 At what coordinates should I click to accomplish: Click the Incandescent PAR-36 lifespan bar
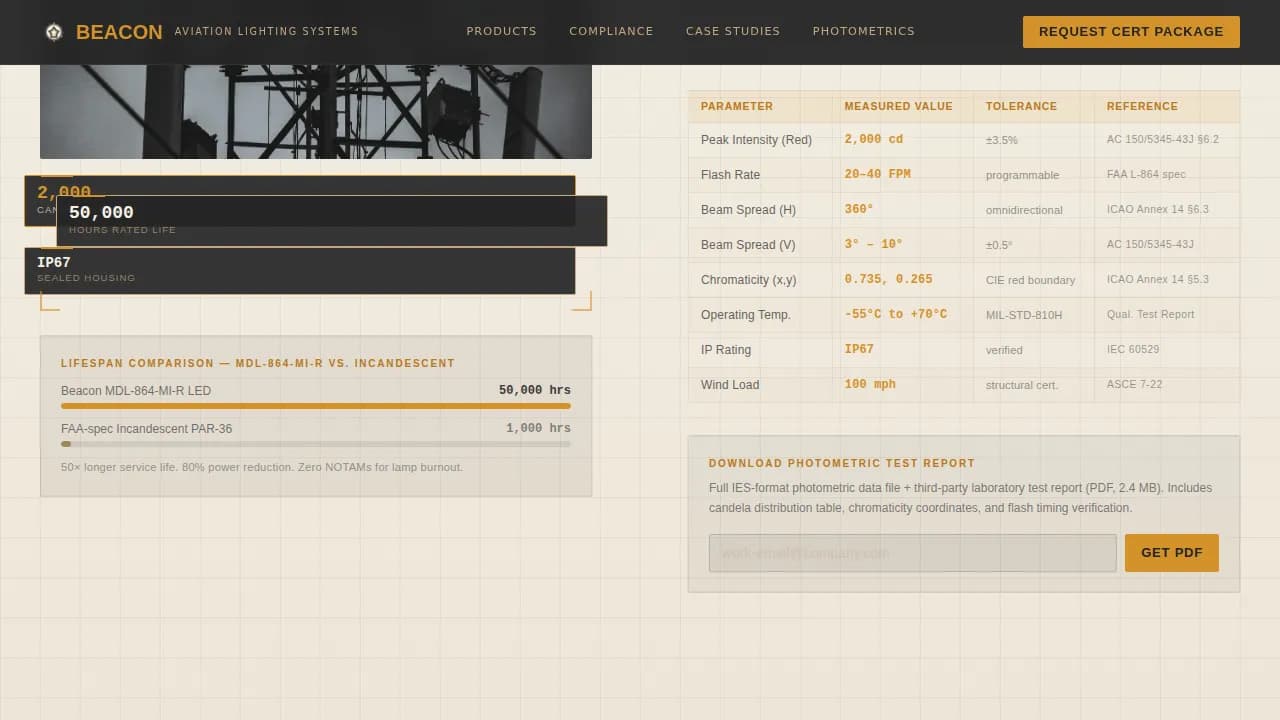[x=316, y=443]
